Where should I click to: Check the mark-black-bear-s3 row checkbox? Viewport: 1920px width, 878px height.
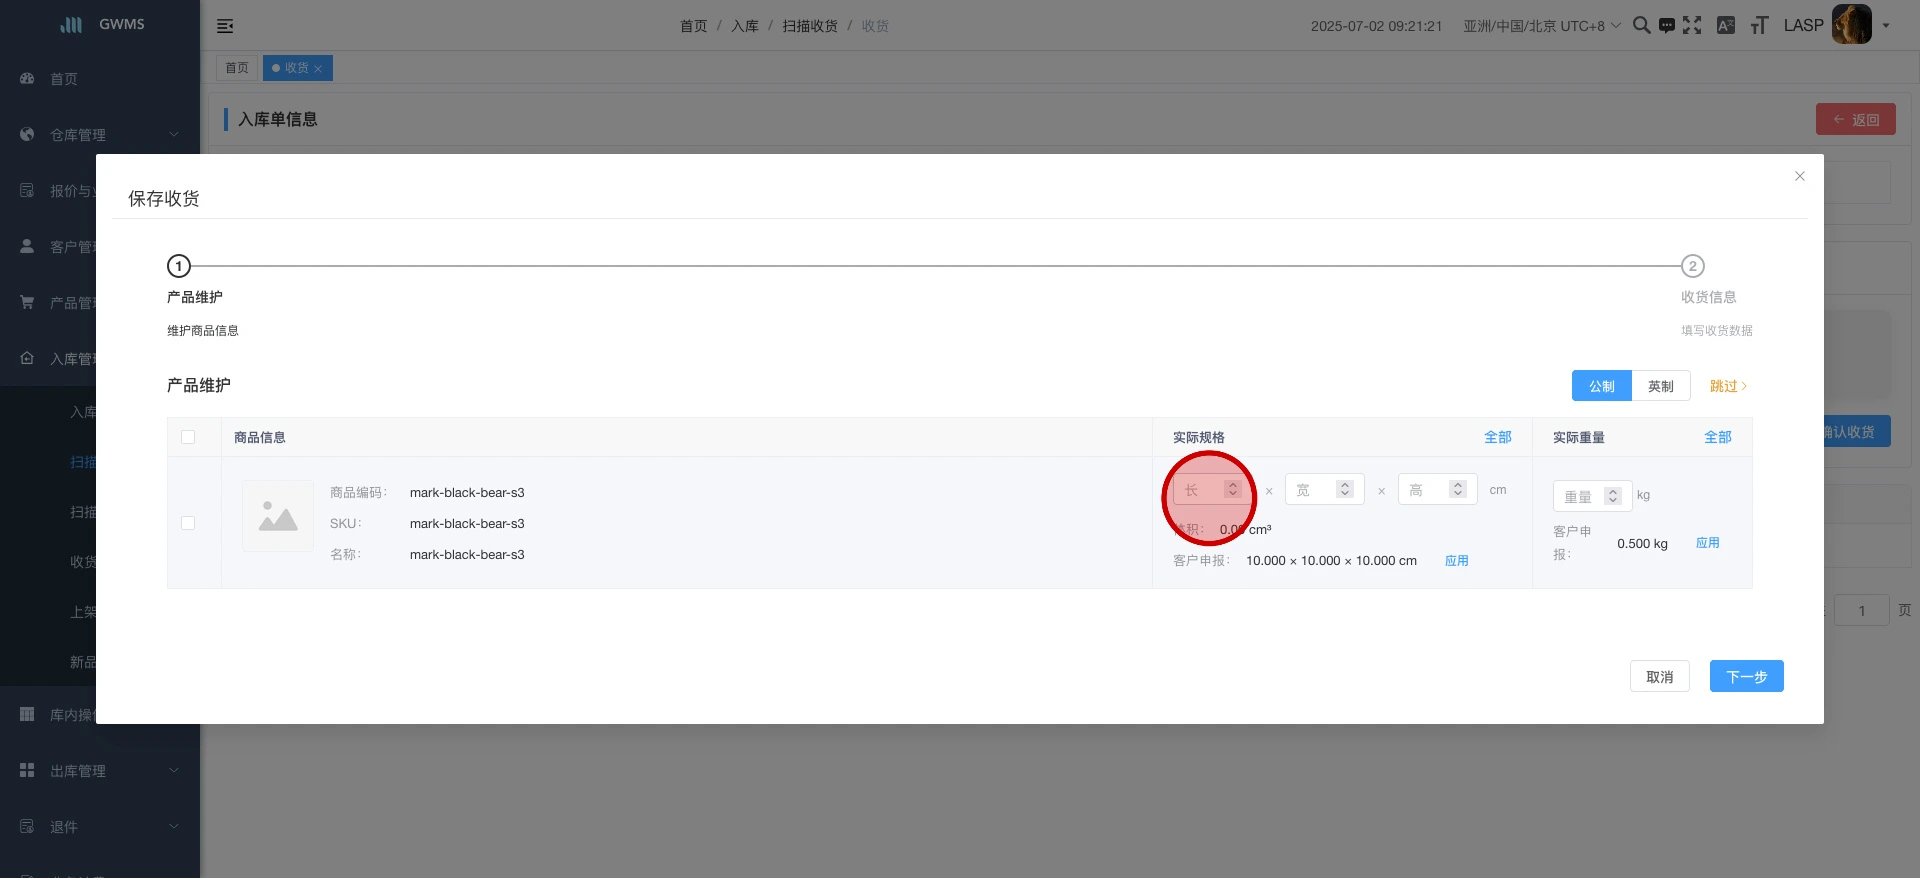(188, 523)
